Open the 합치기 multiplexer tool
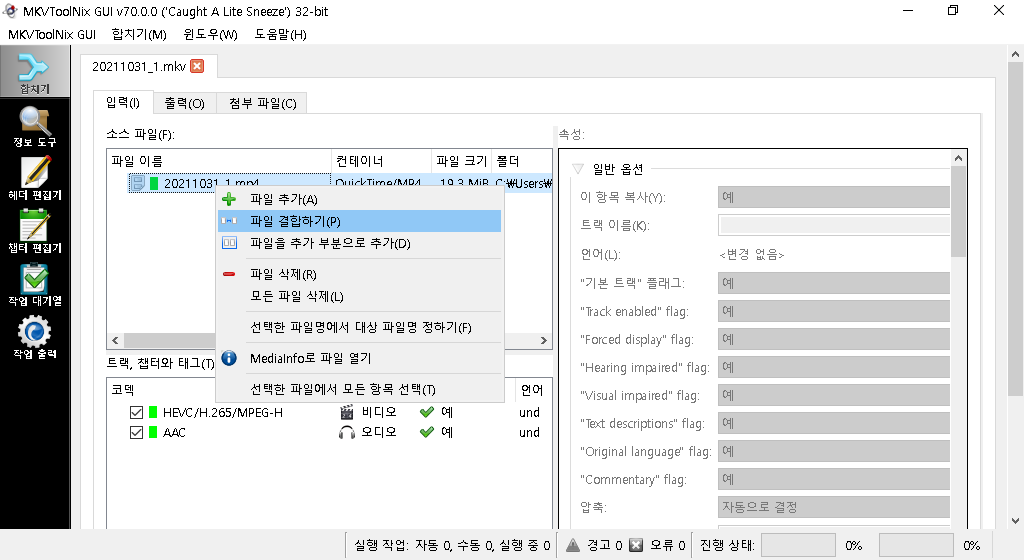 pos(35,72)
